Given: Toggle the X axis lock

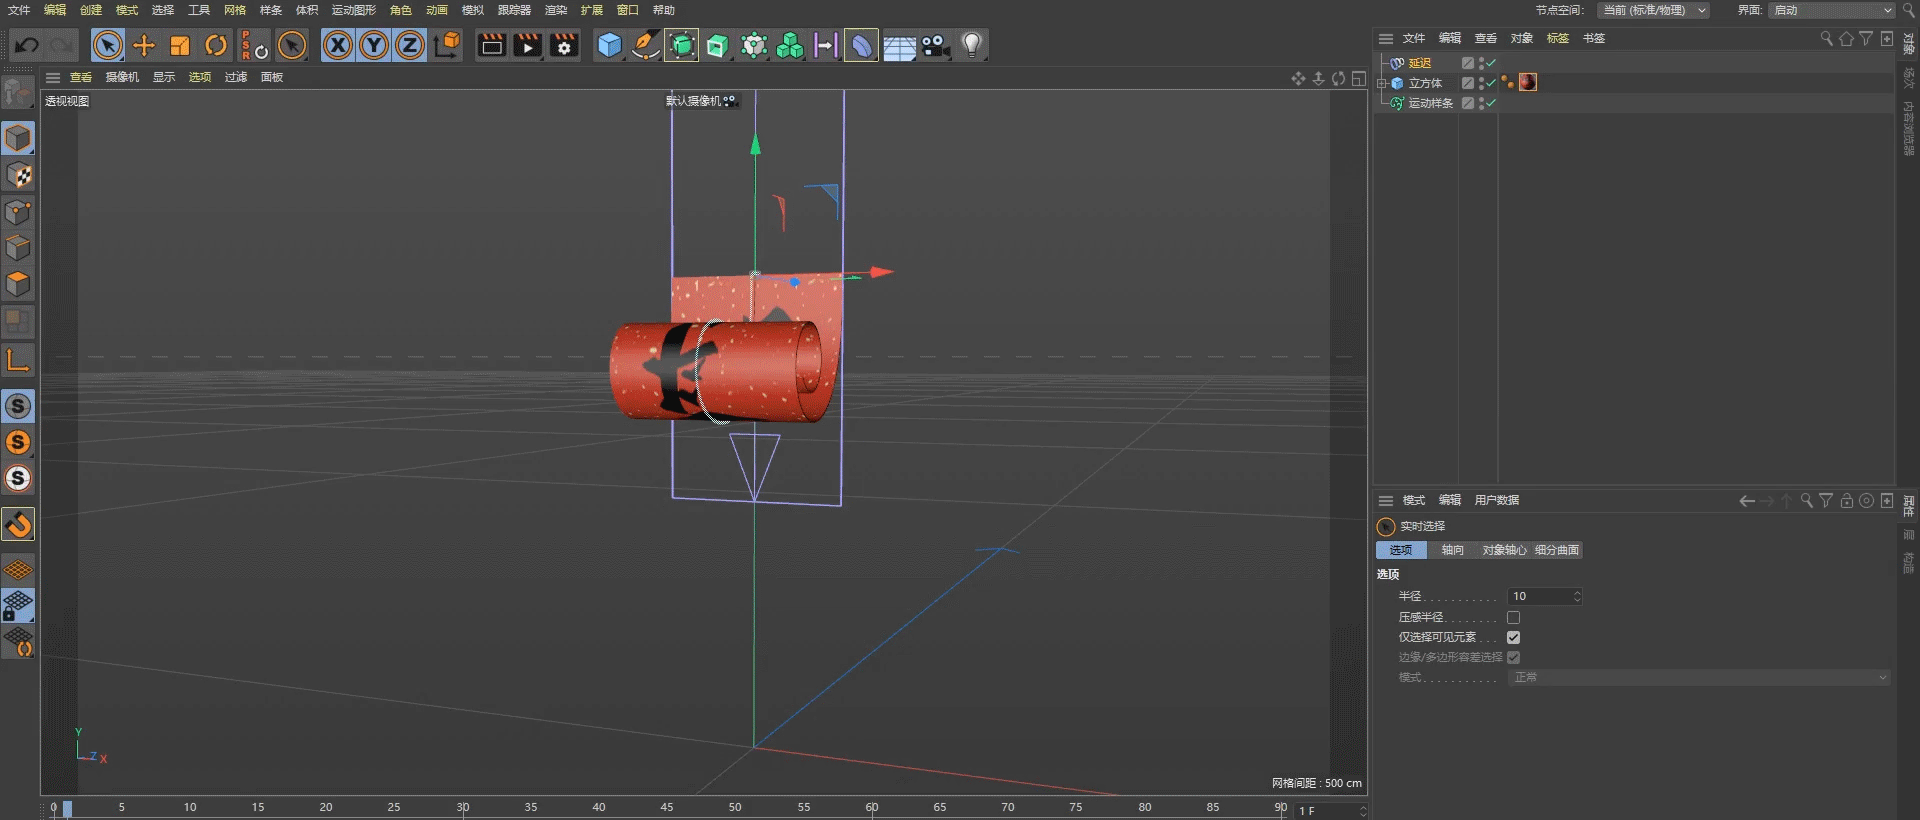Looking at the screenshot, I should (338, 45).
